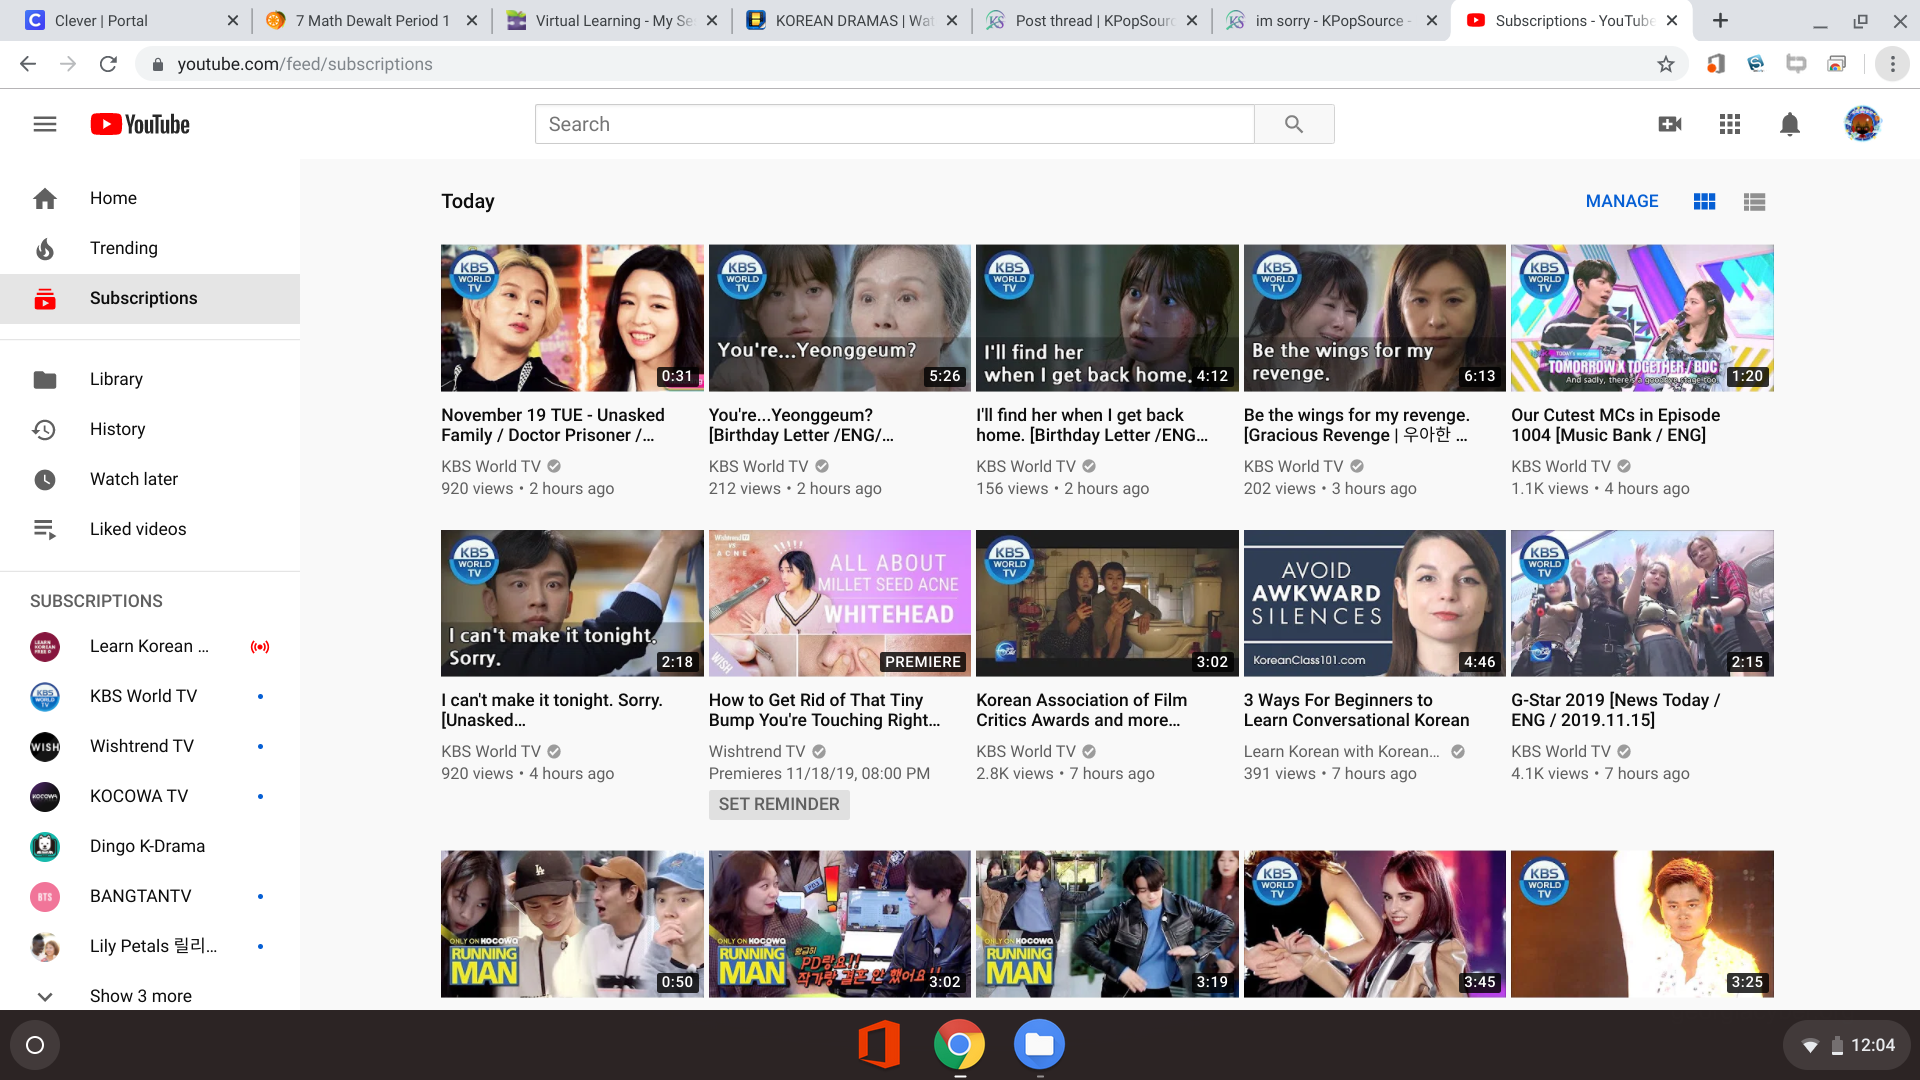Open the create video camera icon
The width and height of the screenshot is (1920, 1080).
click(1670, 124)
